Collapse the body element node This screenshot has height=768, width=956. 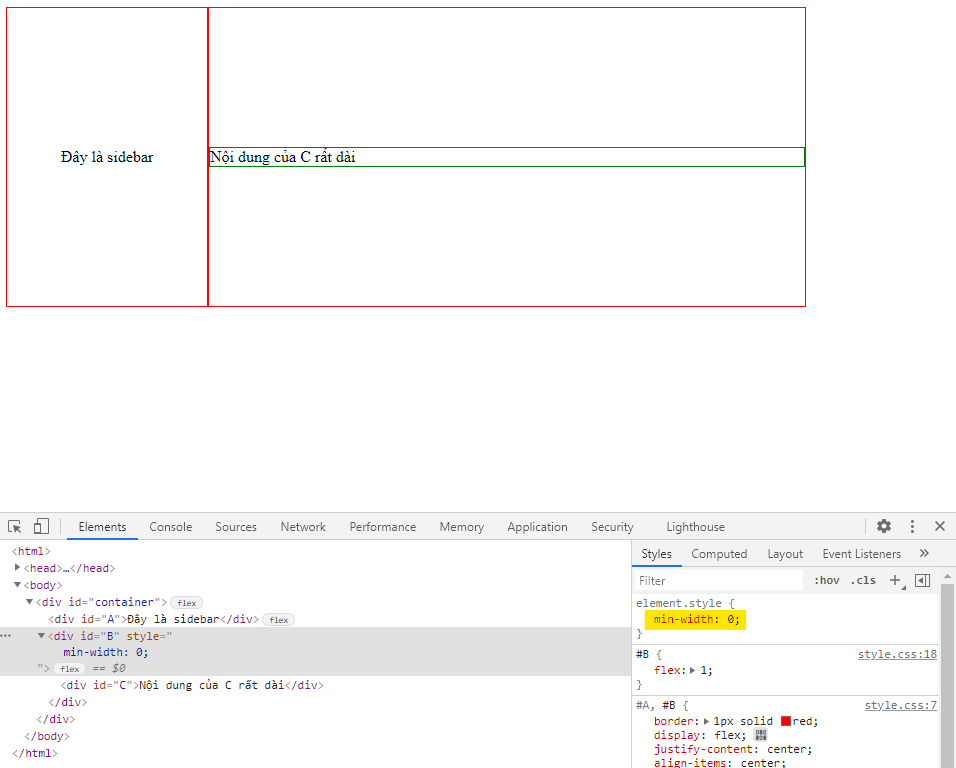point(17,585)
